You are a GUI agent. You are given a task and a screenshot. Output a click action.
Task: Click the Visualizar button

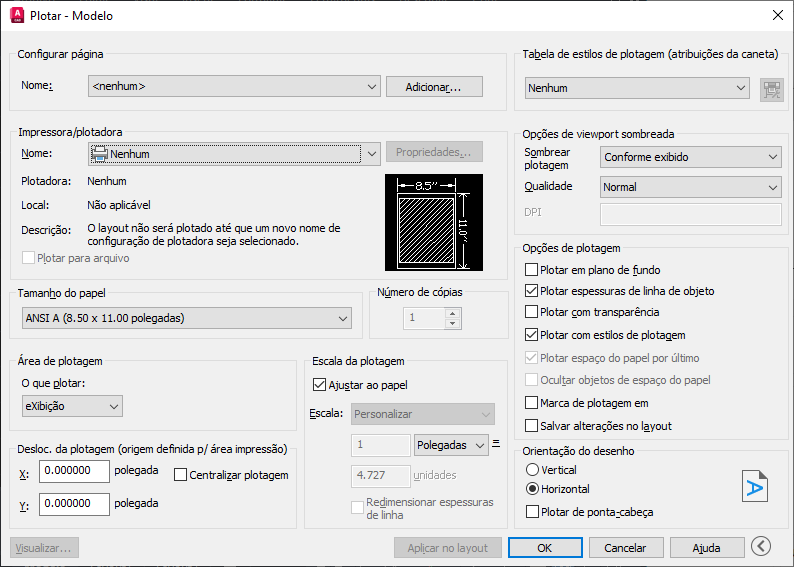pos(44,548)
